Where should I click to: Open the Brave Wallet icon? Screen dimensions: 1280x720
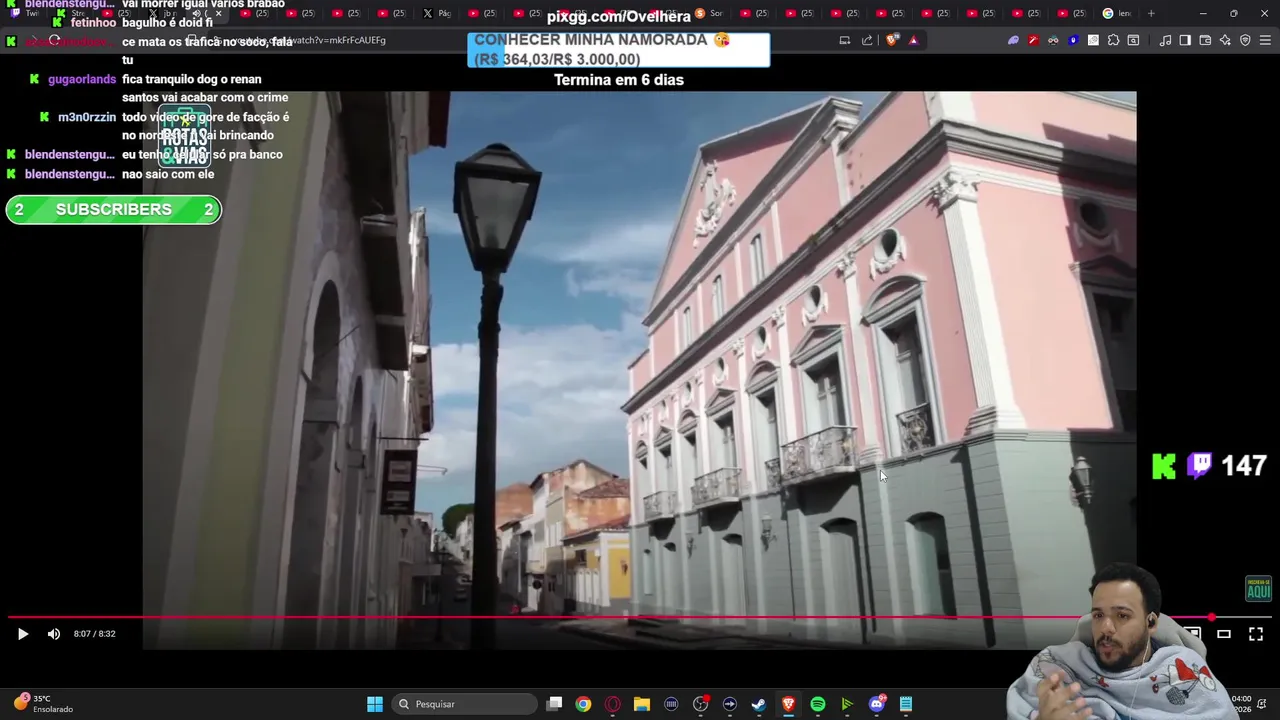coord(1205,40)
